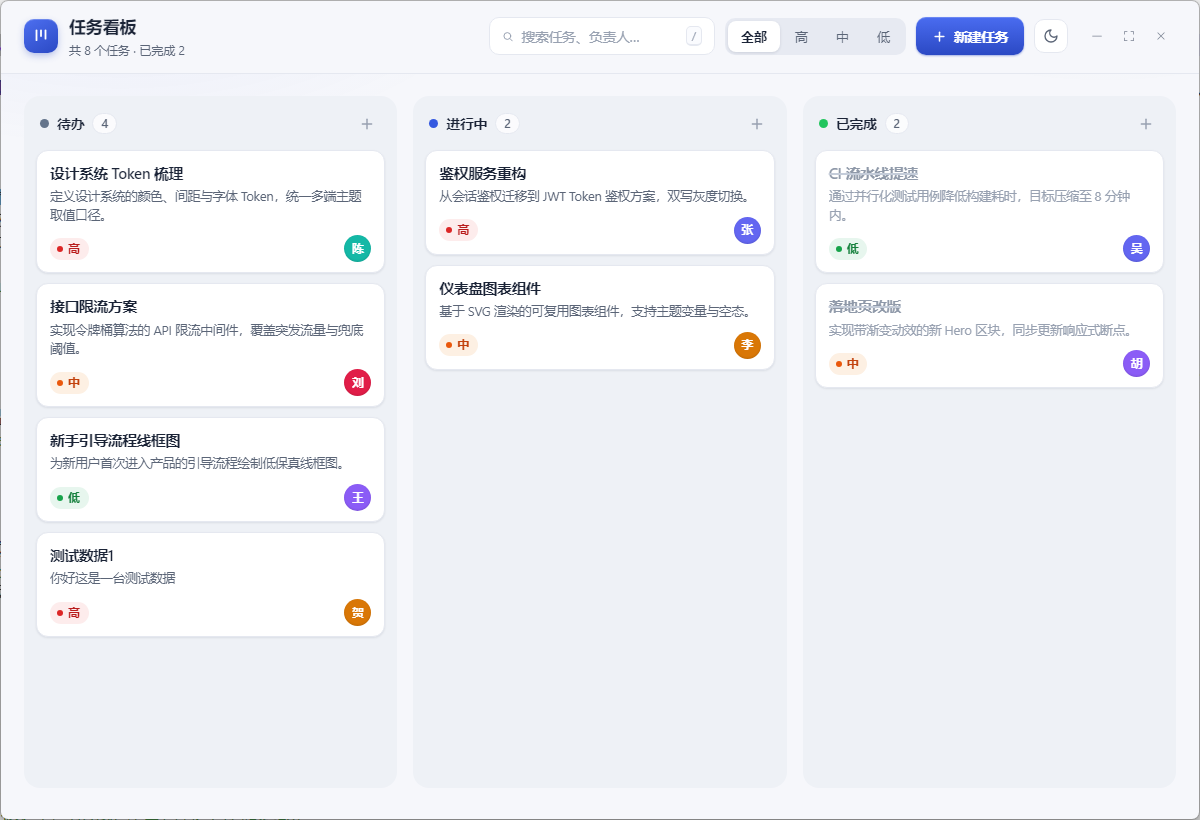This screenshot has height=820, width=1200.
Task: Filter tasks by 高 priority
Action: (802, 37)
